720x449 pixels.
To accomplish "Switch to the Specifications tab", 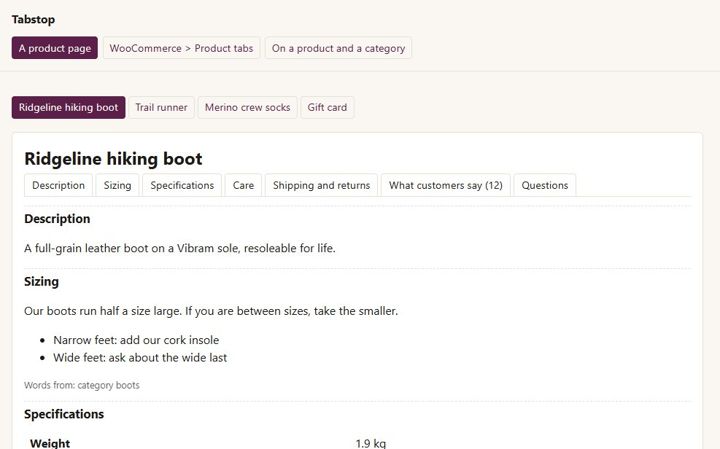I will [x=182, y=185].
